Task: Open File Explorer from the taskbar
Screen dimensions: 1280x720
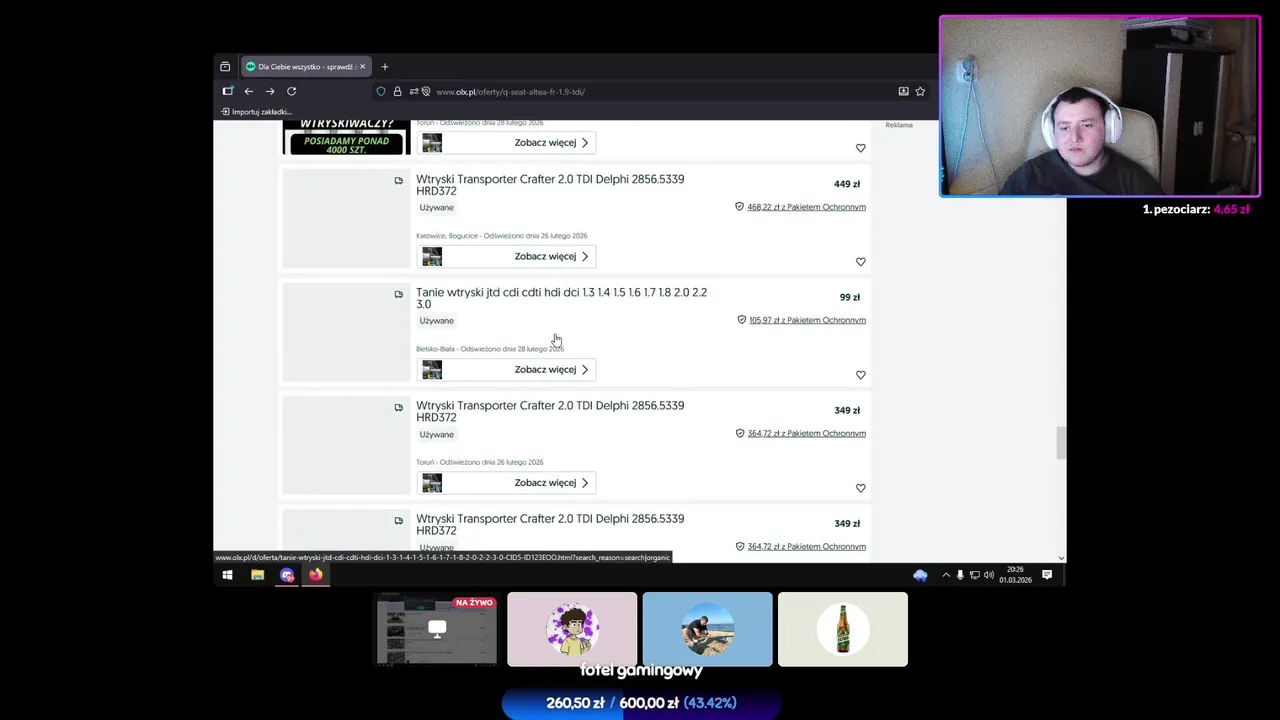Action: (x=257, y=575)
